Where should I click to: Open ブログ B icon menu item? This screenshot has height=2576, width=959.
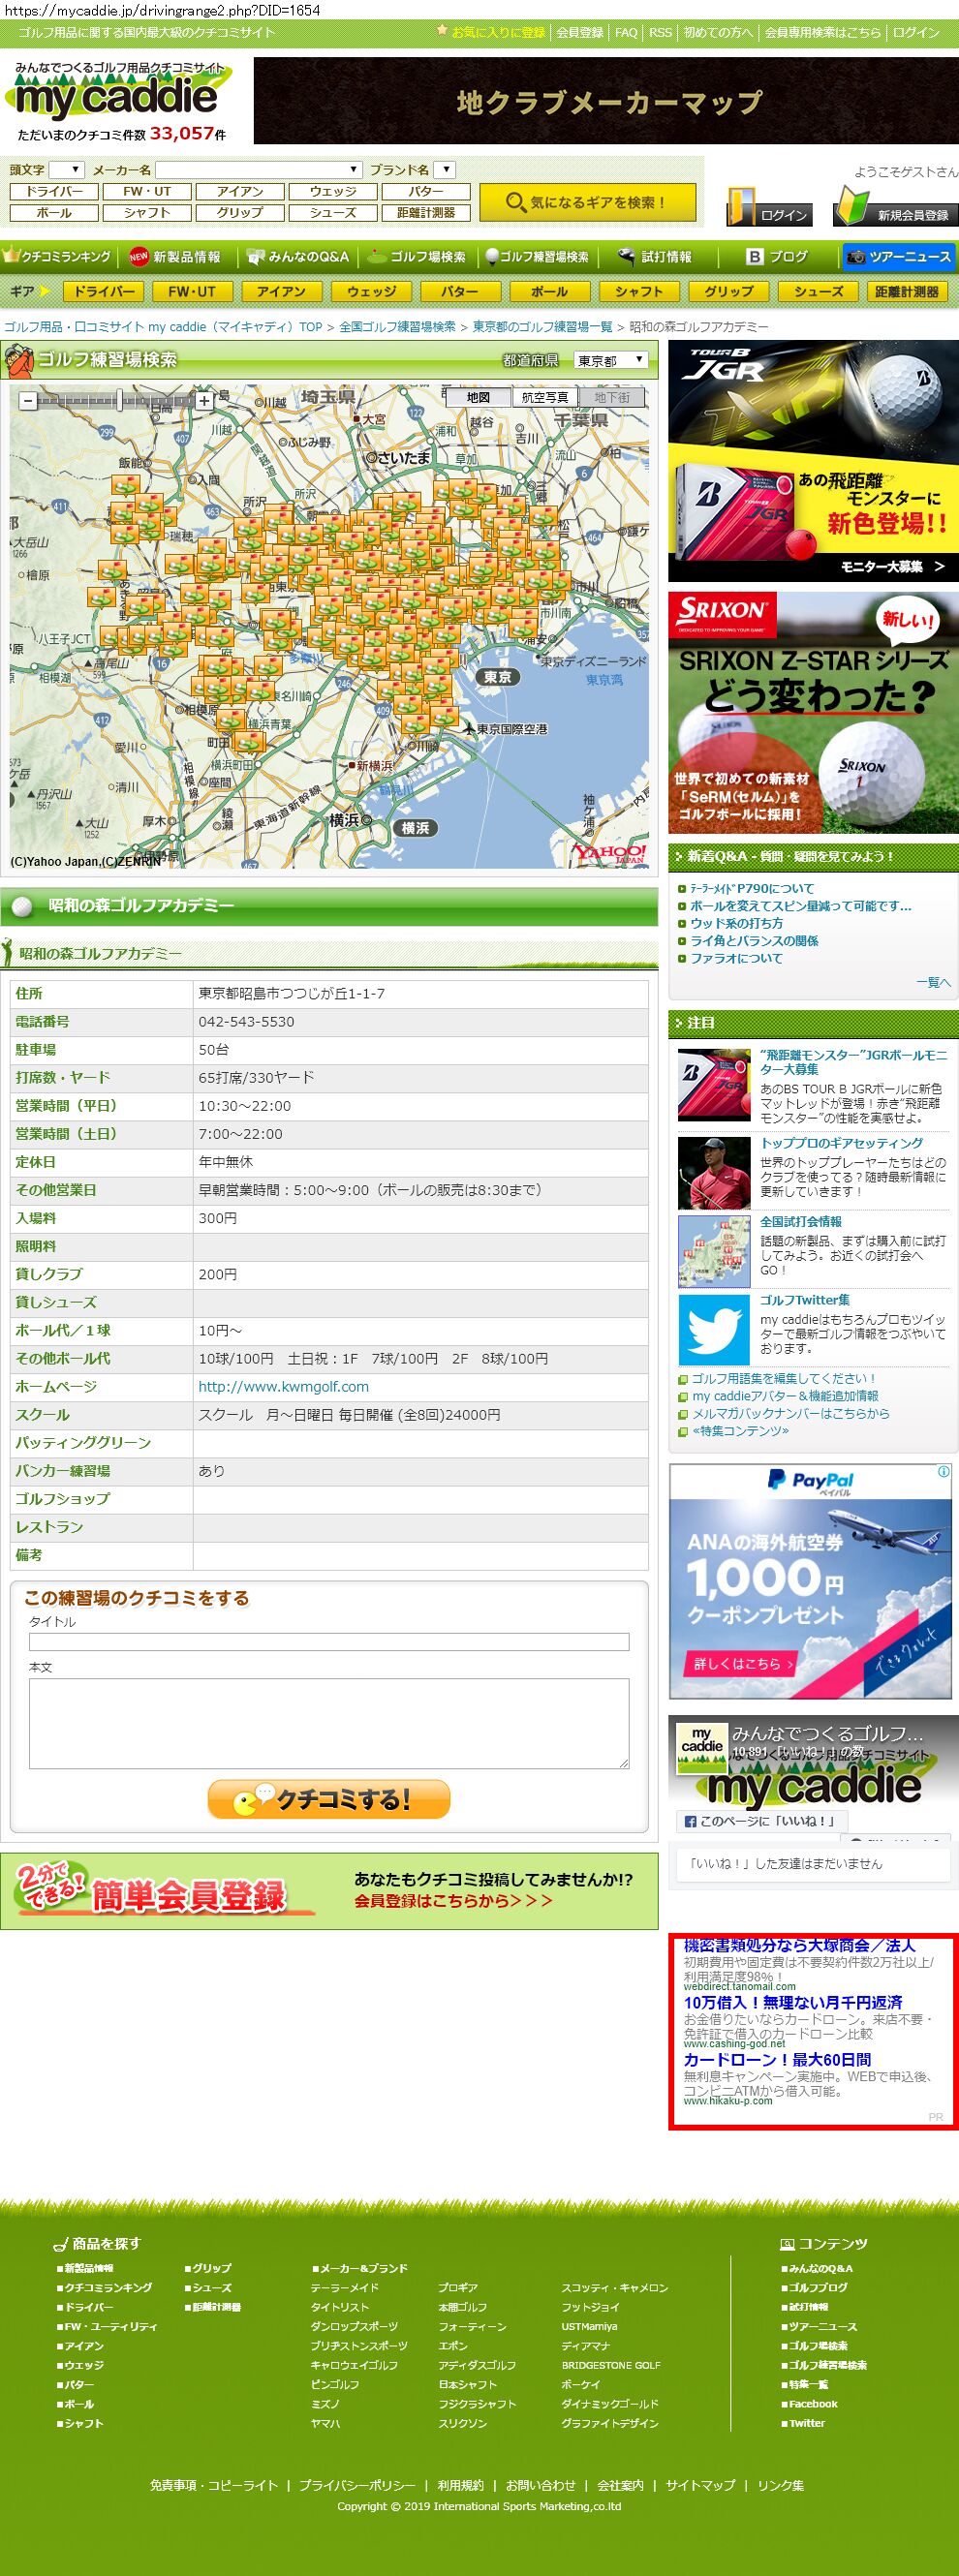pyautogui.click(x=778, y=257)
